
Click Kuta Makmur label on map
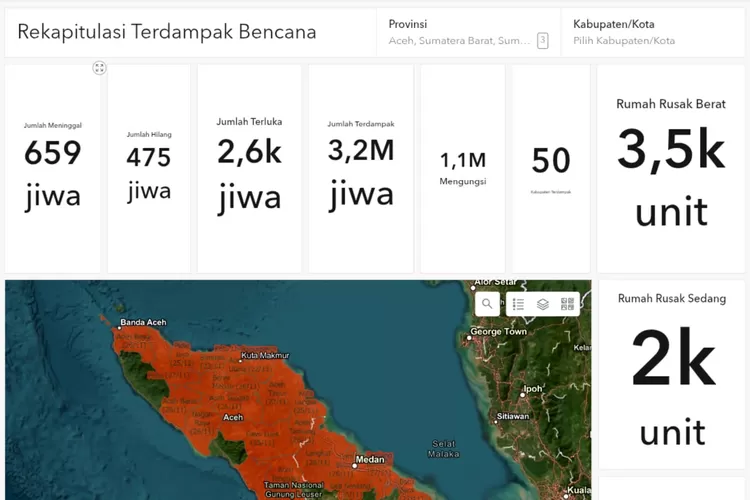click(265, 356)
